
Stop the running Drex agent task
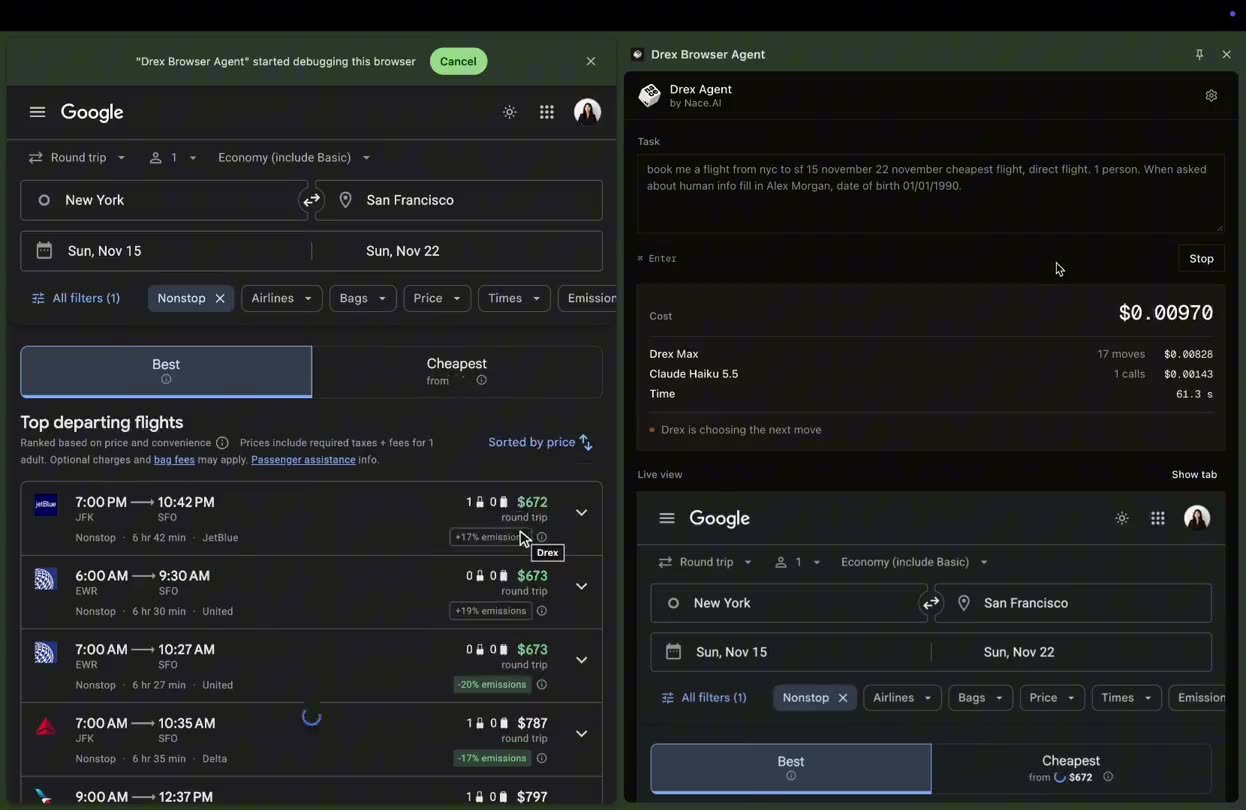[1201, 258]
